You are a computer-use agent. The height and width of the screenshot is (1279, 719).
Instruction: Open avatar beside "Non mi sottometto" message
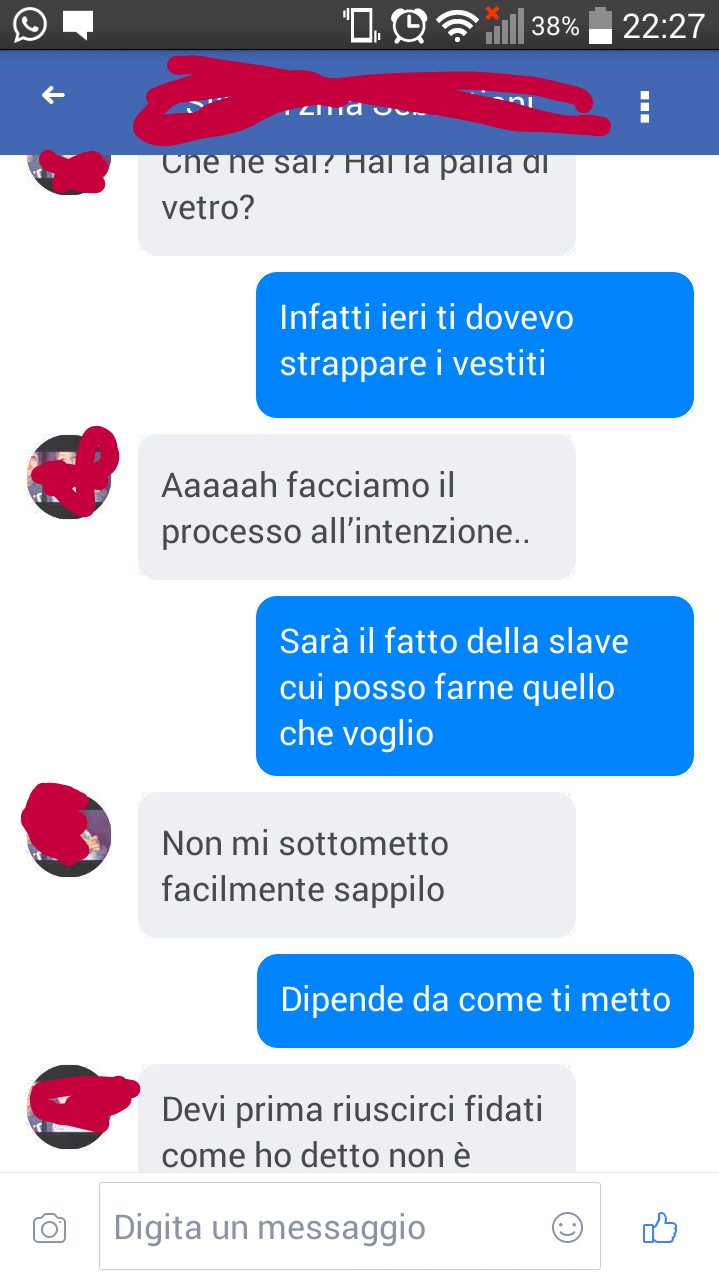tap(69, 835)
